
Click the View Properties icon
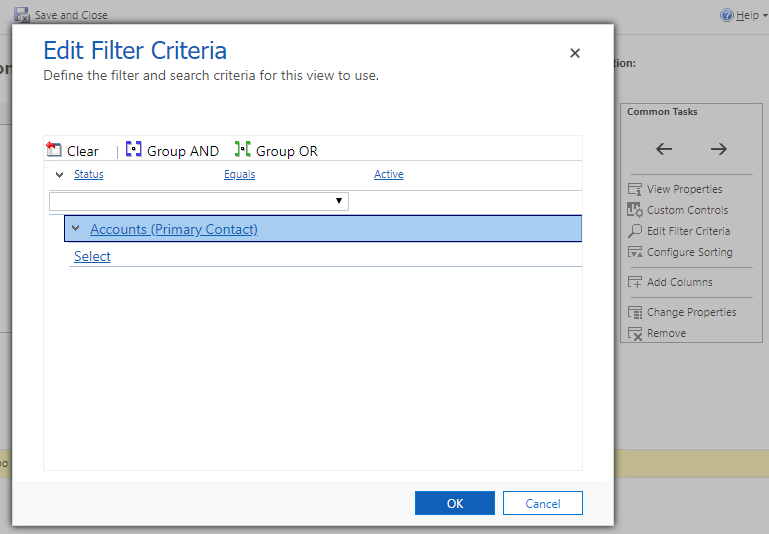(634, 189)
